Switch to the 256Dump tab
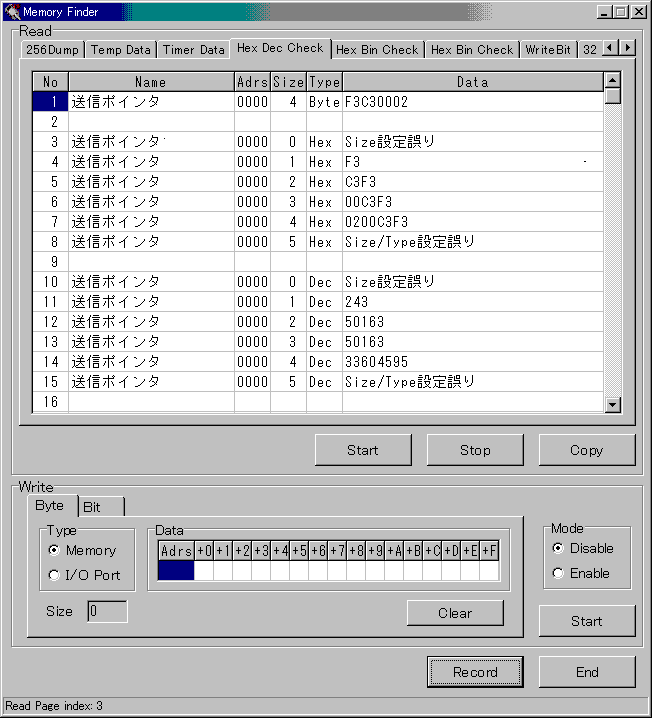 [52, 49]
